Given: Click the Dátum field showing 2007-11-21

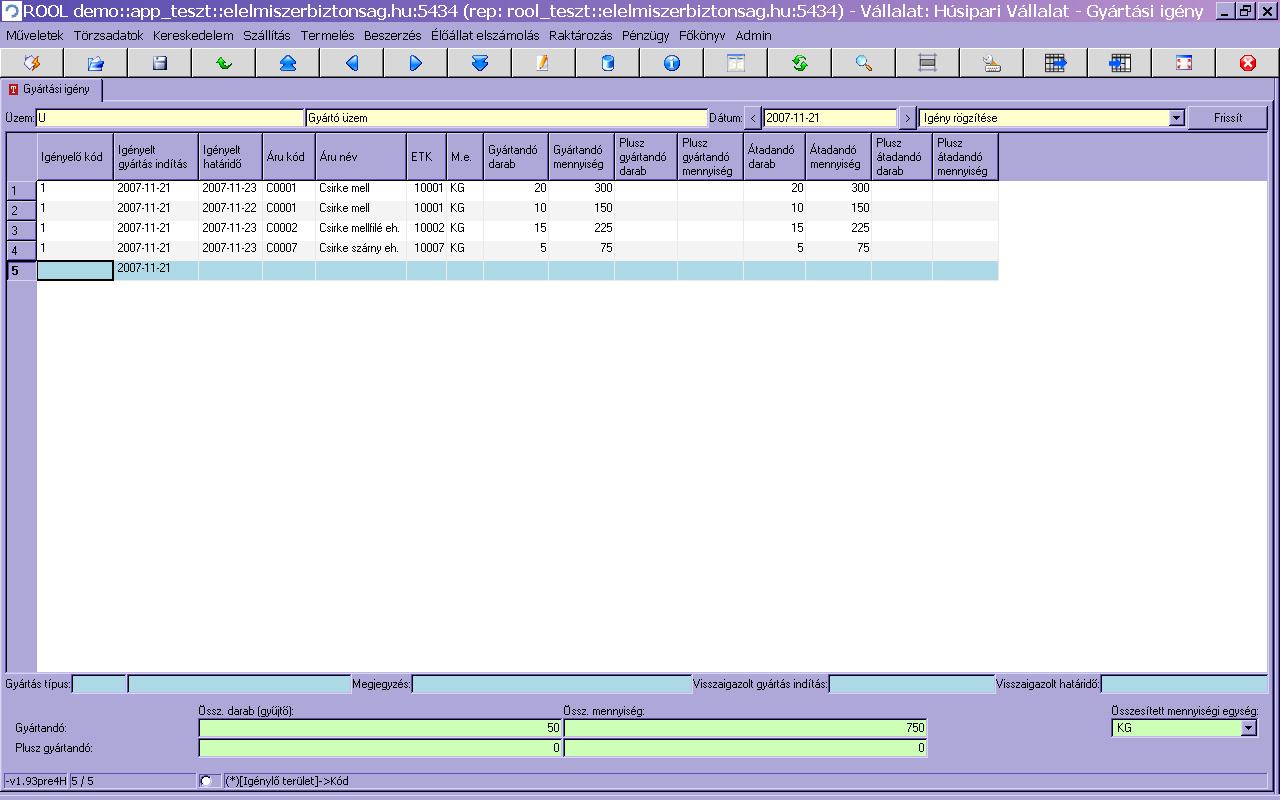Looking at the screenshot, I should 830,118.
